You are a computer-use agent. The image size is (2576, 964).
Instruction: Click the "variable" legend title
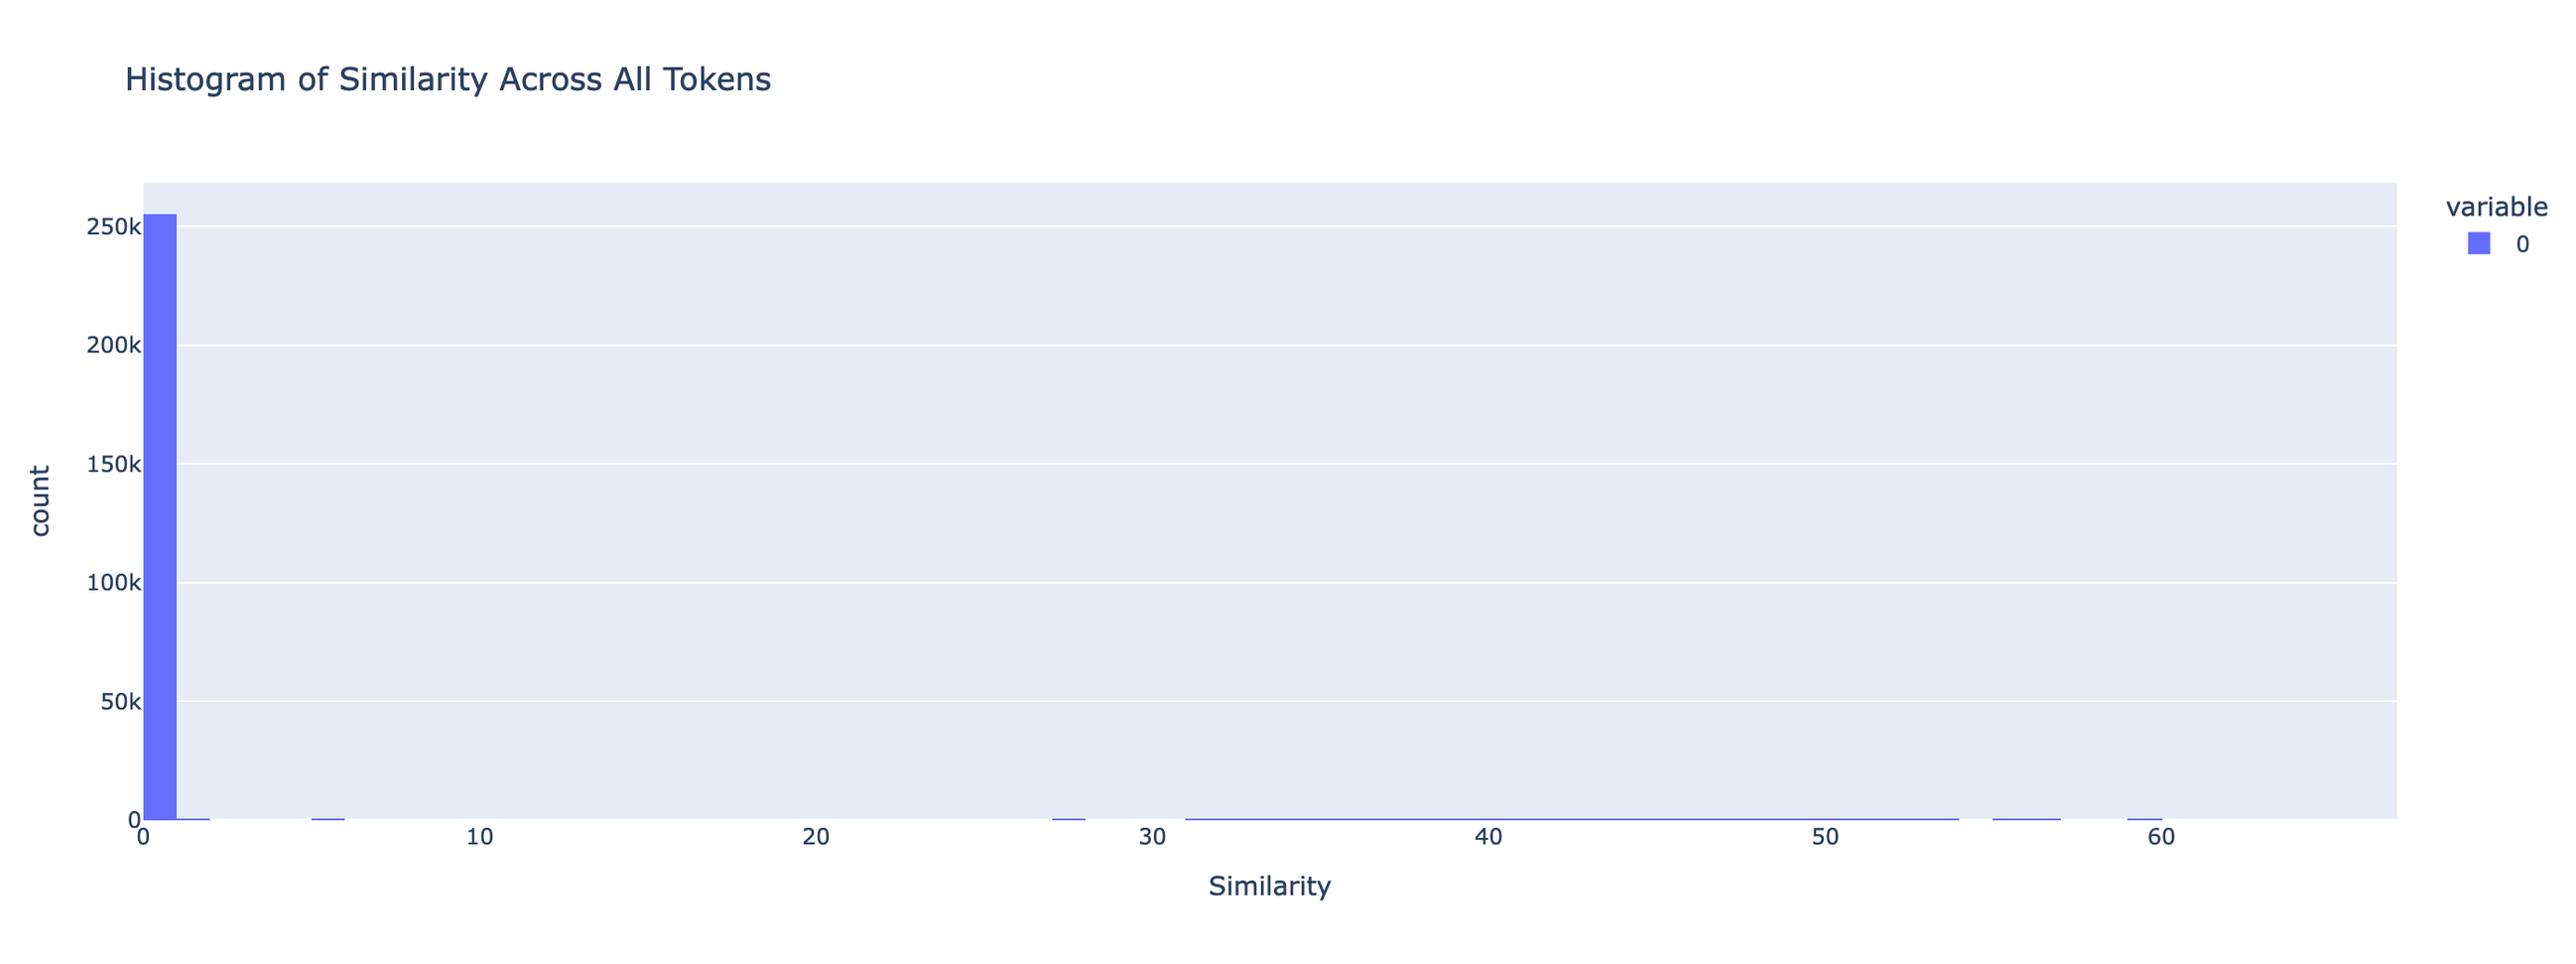(2496, 207)
